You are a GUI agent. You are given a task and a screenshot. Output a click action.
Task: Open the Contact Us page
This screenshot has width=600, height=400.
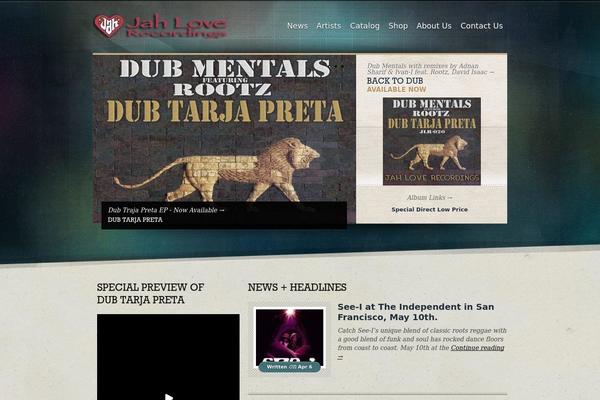tap(481, 26)
